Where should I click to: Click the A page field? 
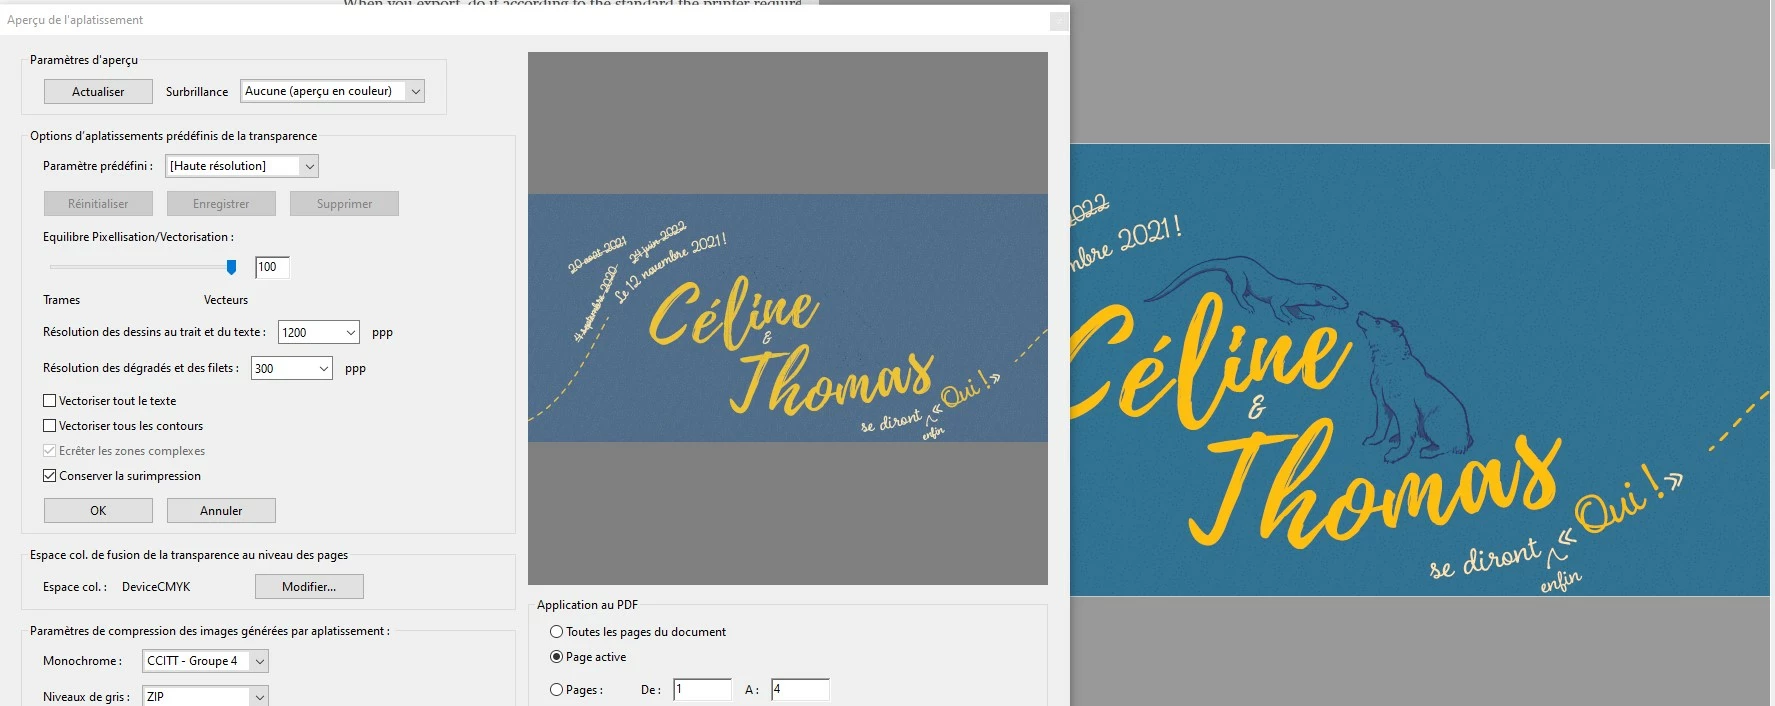click(800, 689)
